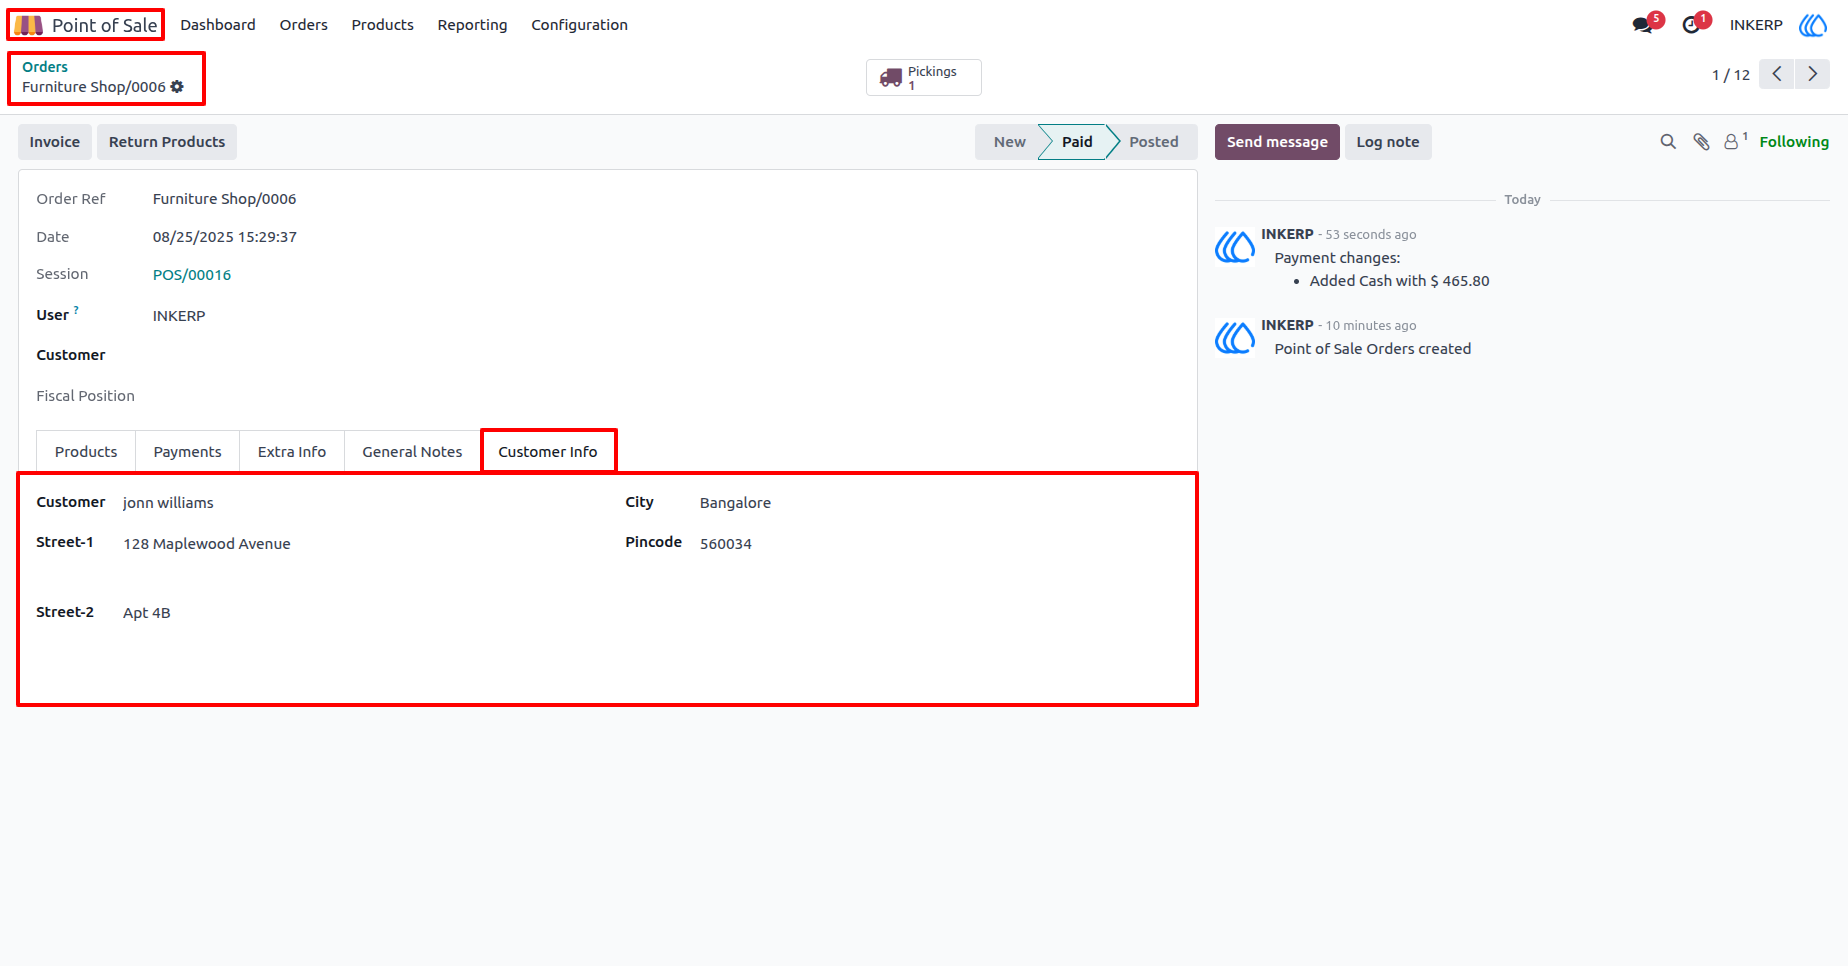Click the Following button

coord(1794,142)
